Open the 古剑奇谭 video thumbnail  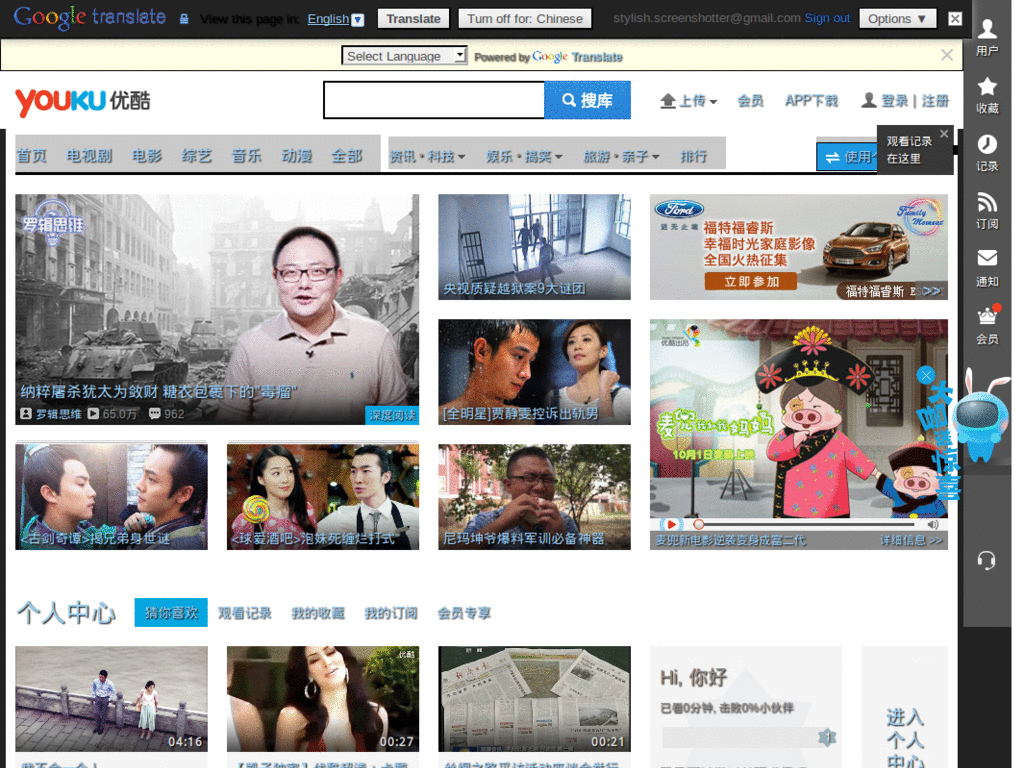point(111,497)
